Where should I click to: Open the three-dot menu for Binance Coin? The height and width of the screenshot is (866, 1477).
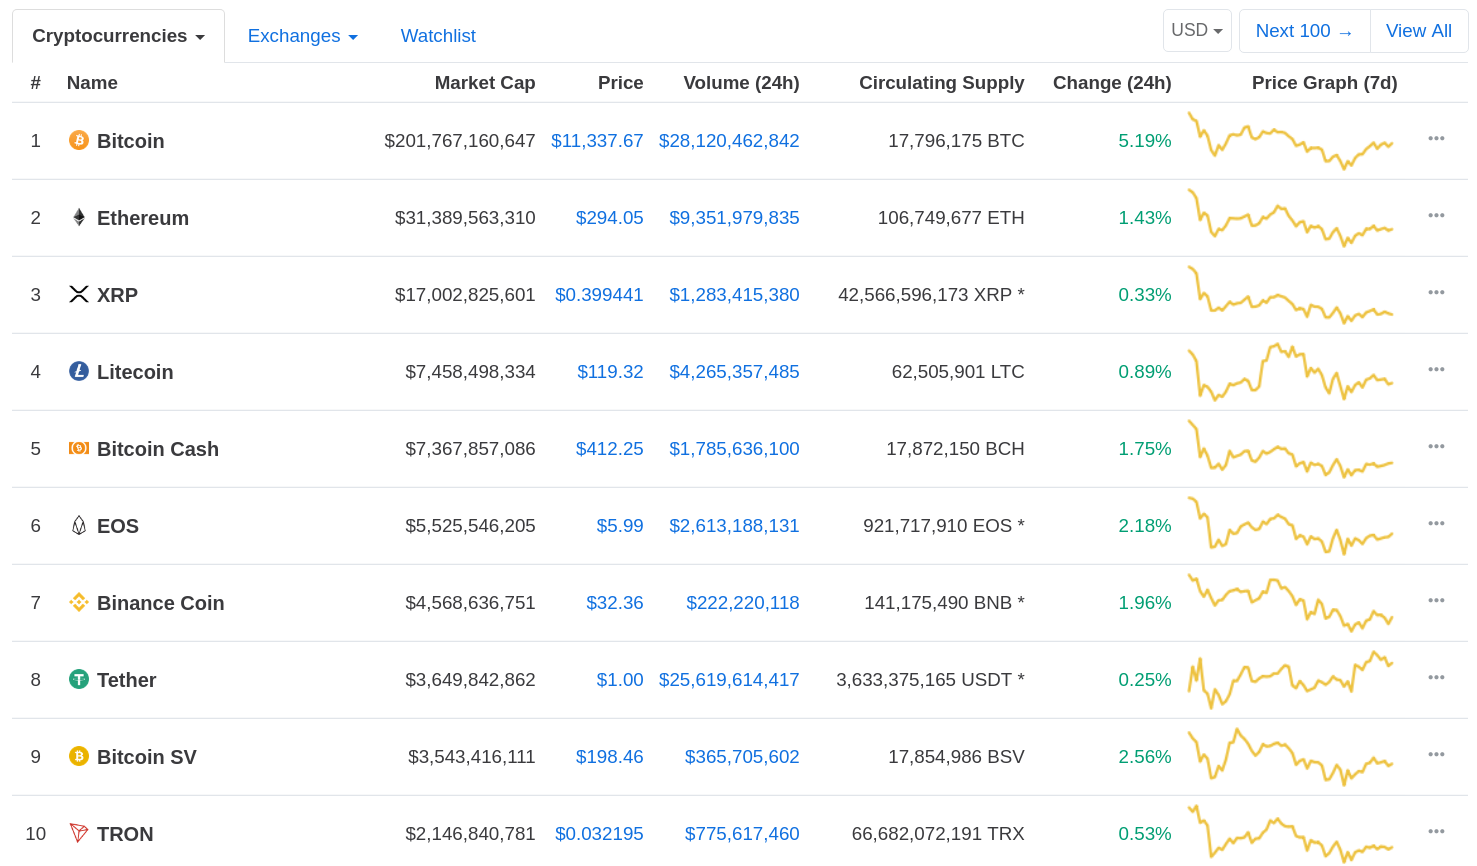point(1436,600)
